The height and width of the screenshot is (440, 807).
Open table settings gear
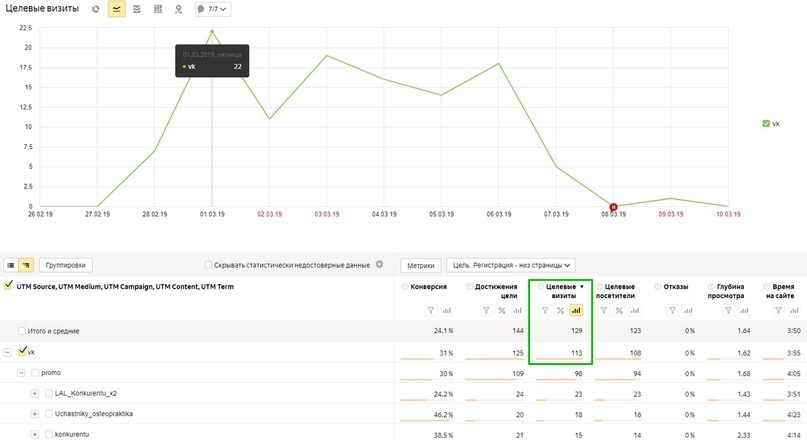pos(379,265)
